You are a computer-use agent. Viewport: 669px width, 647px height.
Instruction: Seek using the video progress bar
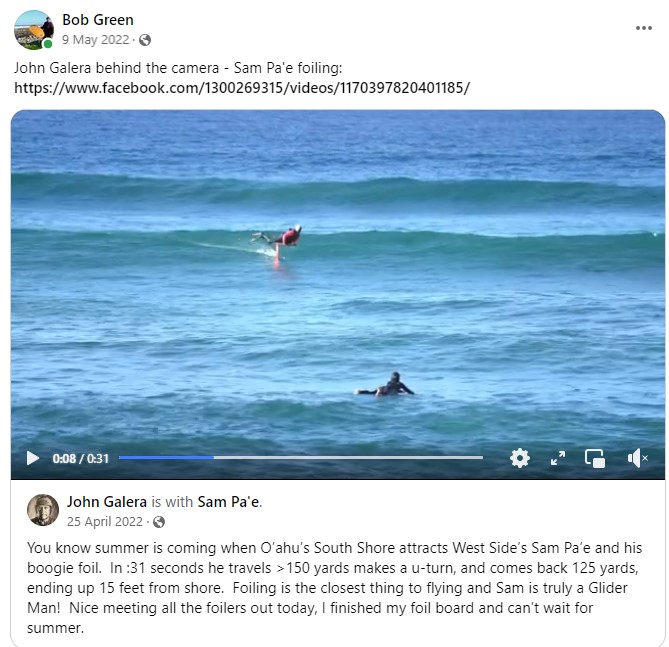point(301,458)
